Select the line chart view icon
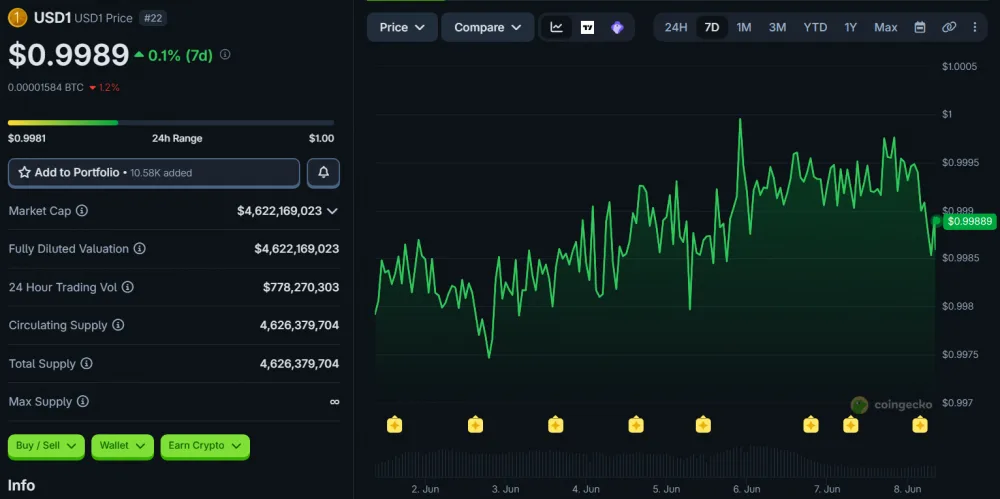This screenshot has height=499, width=1000. 557,27
